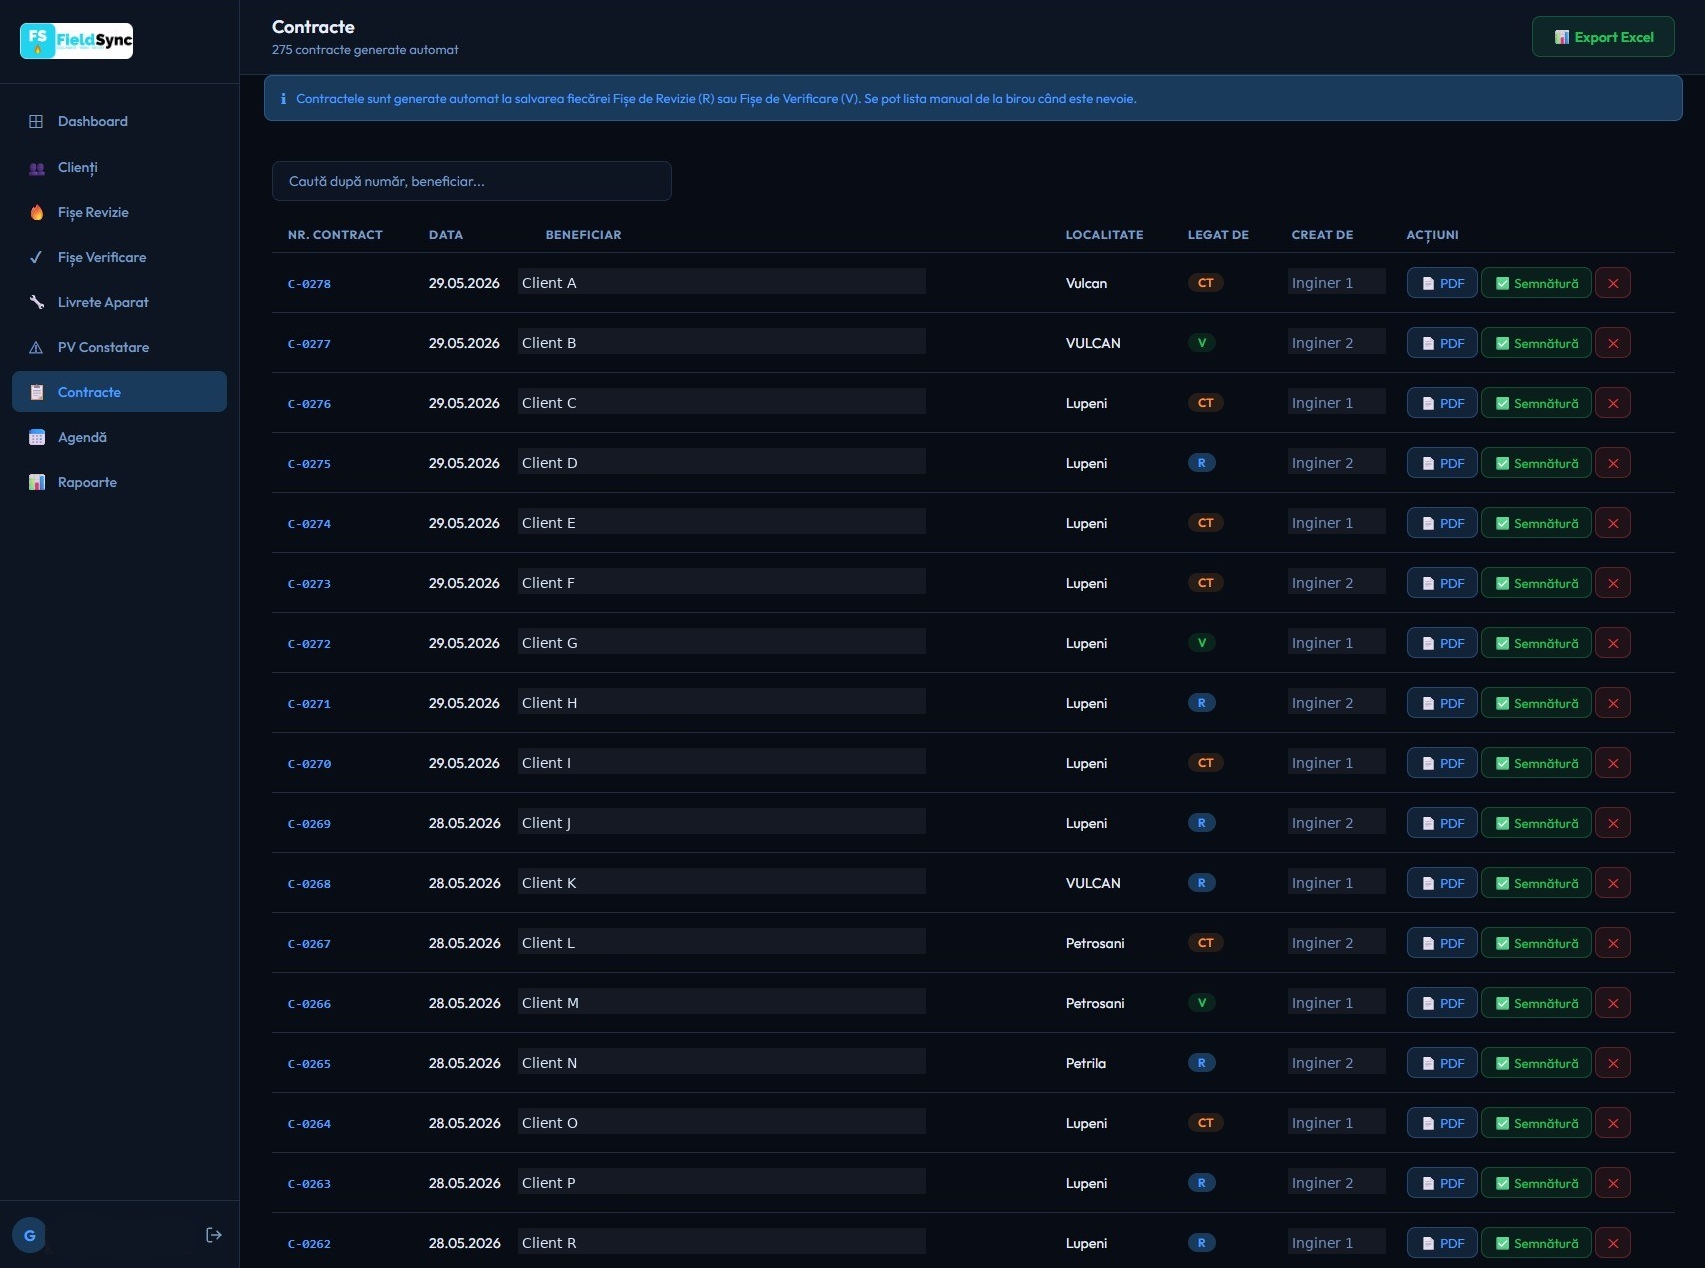Navigate to Fișe Verificare
The width and height of the screenshot is (1705, 1268).
(119, 257)
